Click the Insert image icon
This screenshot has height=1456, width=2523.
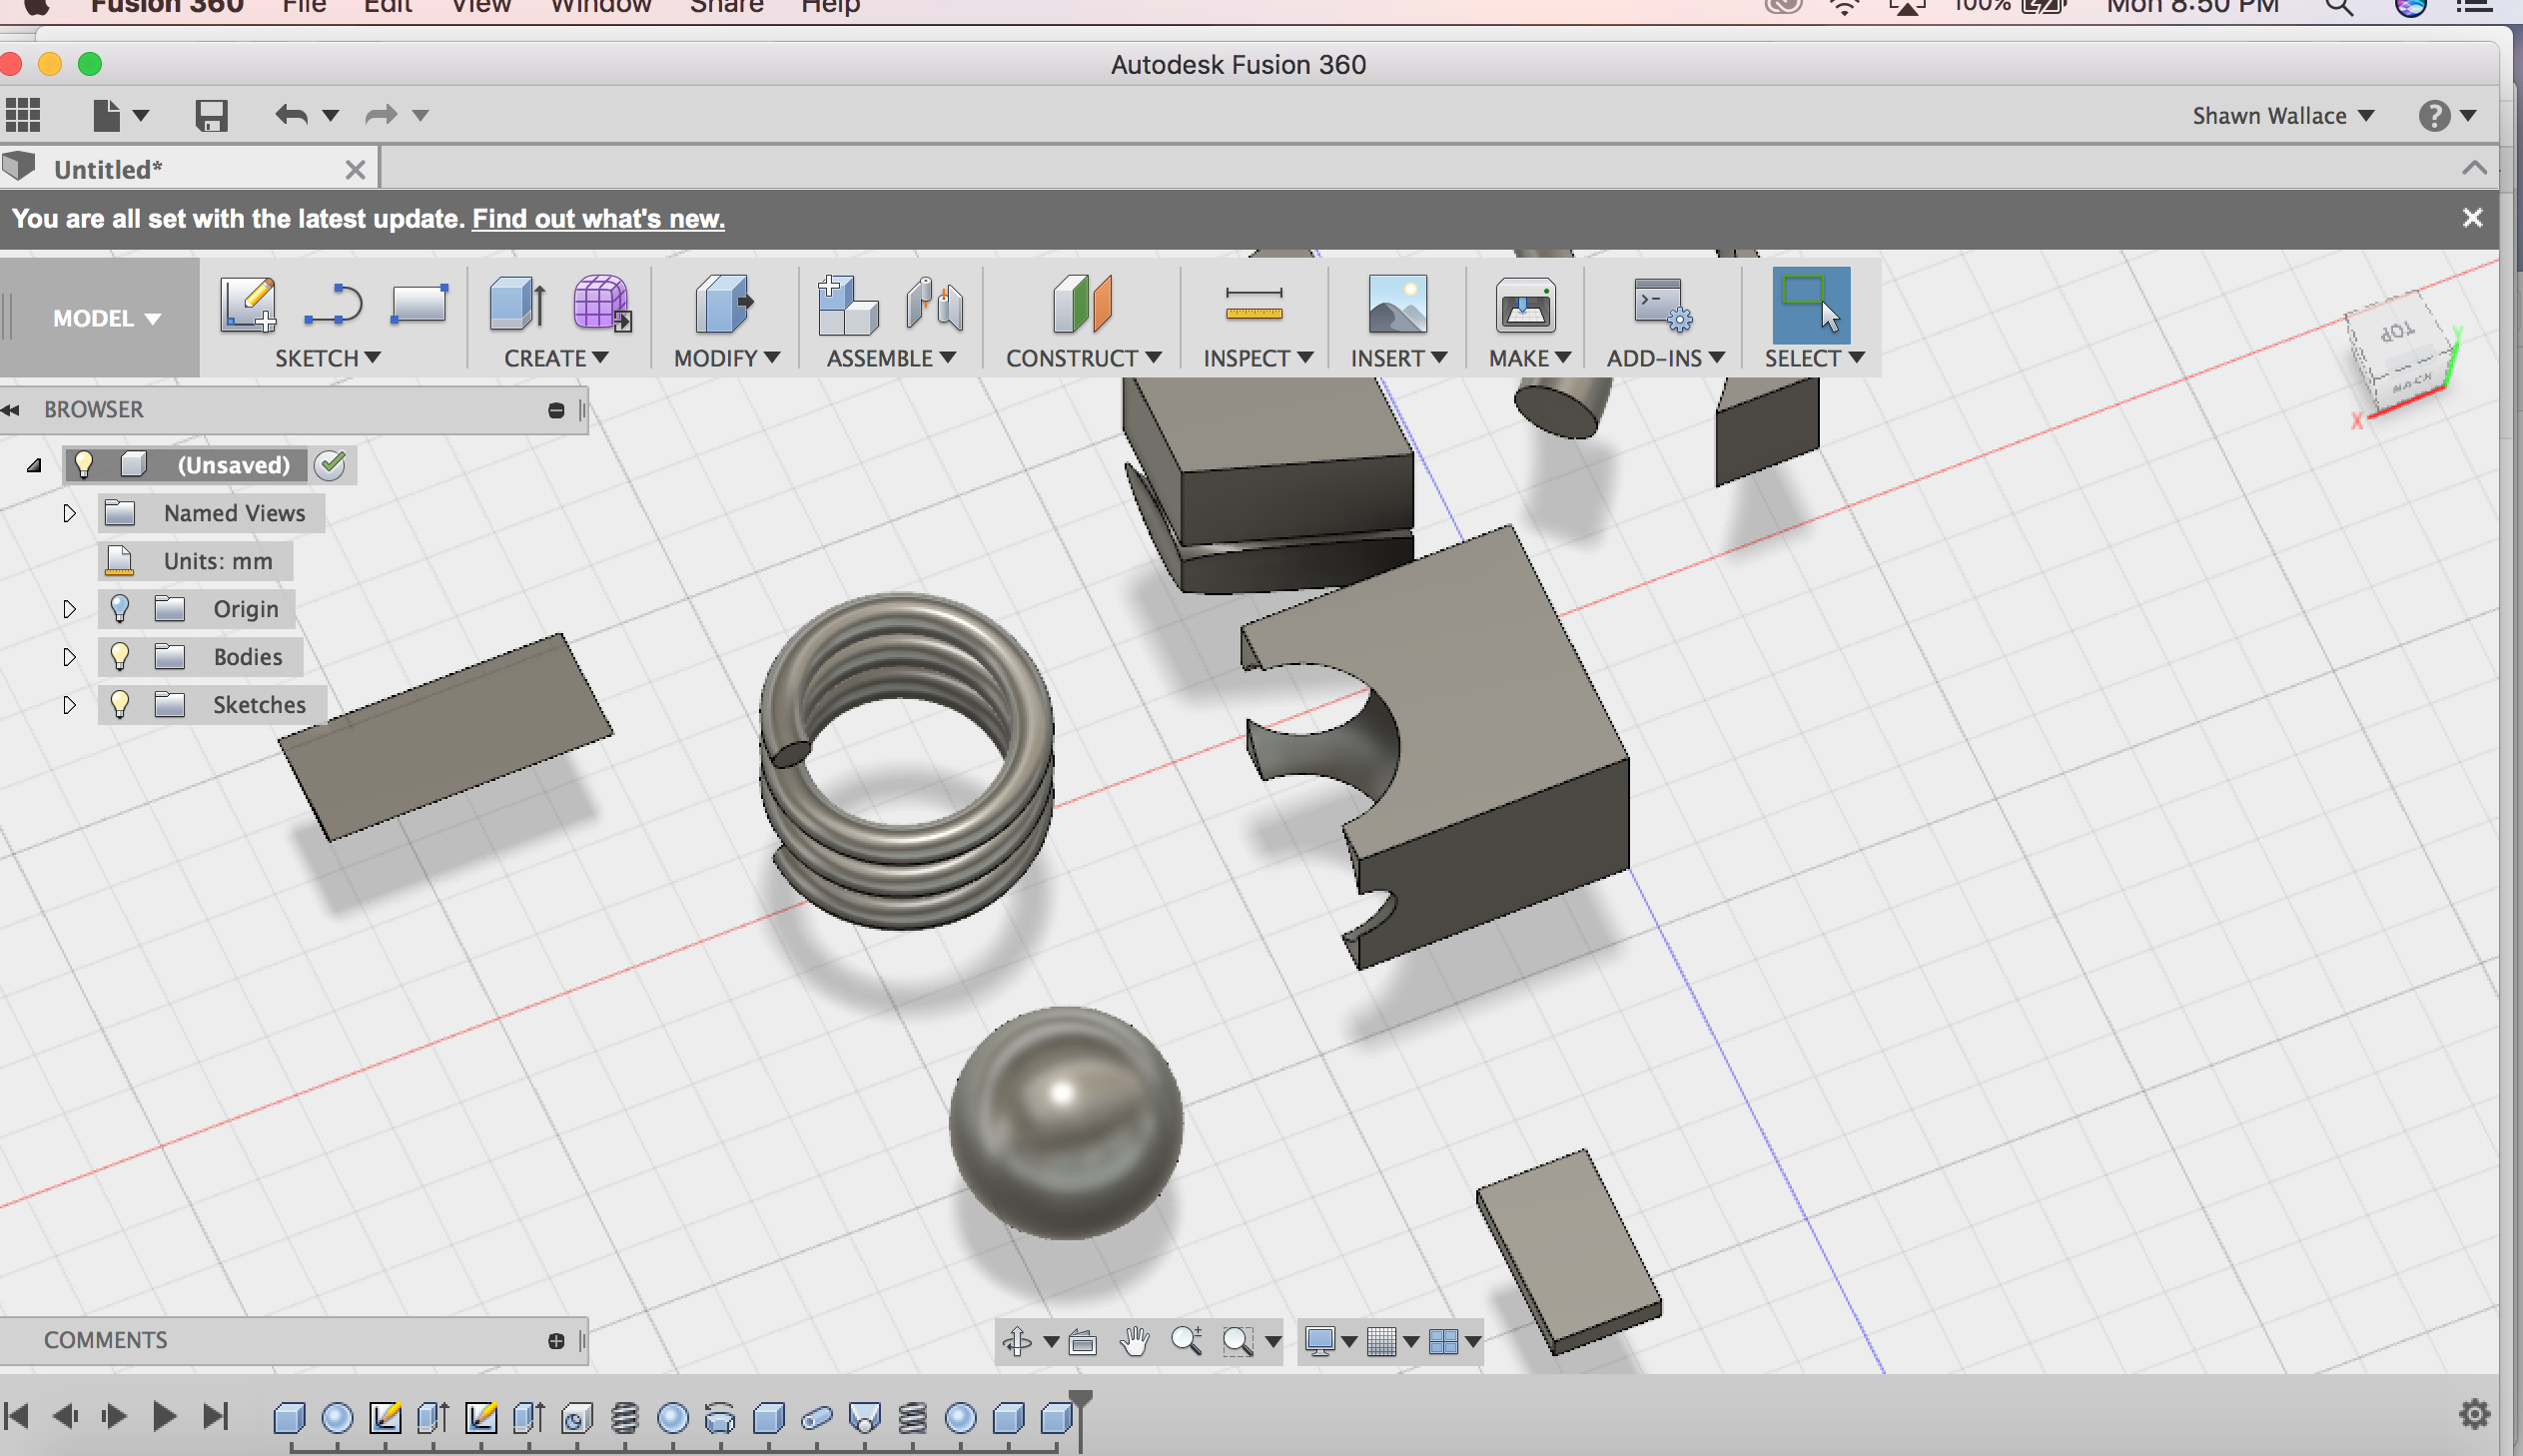pos(1397,304)
